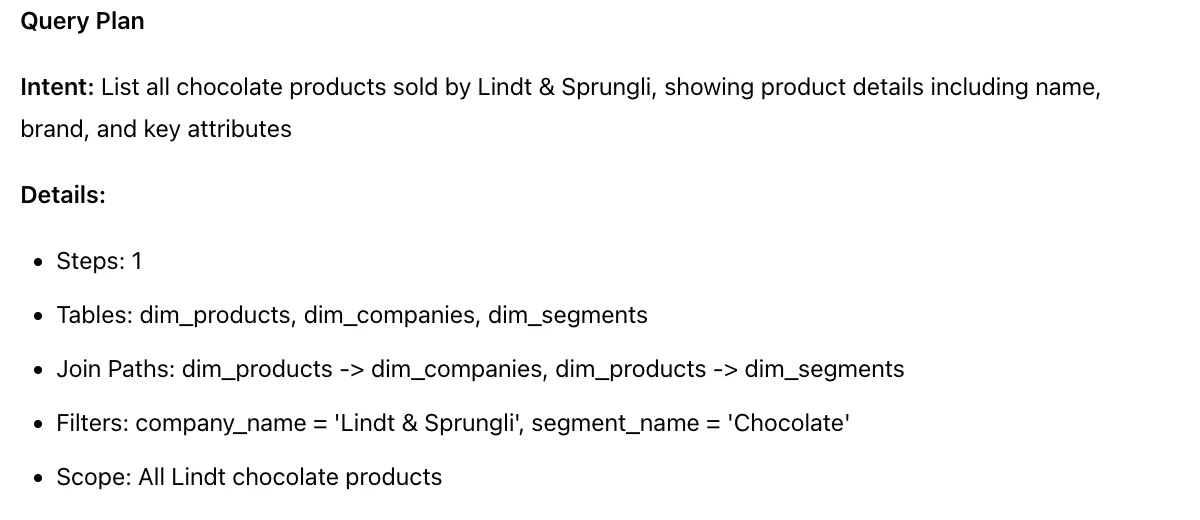Click the Query Plan heading
Viewport: 1200px width, 520px height.
82,21
